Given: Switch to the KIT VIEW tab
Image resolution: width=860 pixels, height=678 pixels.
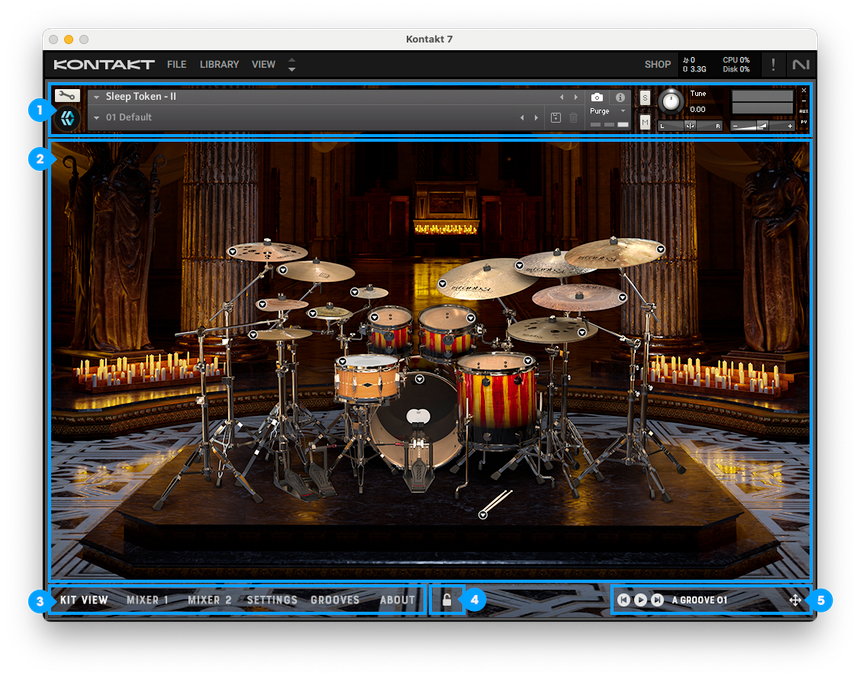Looking at the screenshot, I should coord(84,600).
